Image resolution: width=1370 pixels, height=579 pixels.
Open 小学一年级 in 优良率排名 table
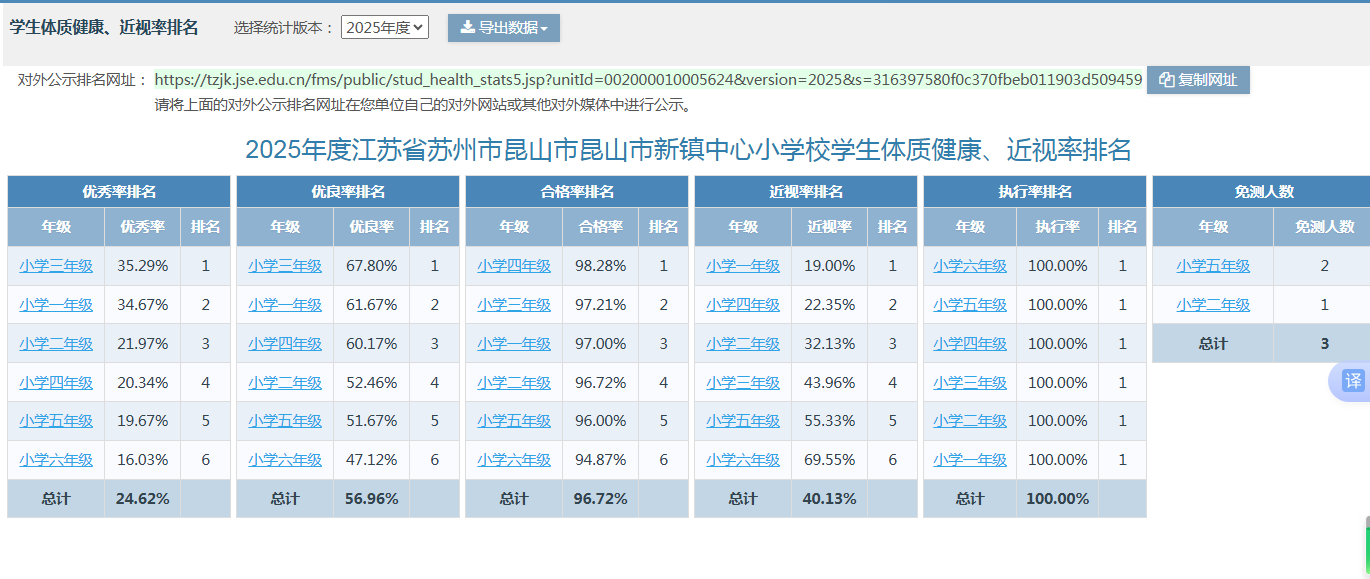(x=285, y=305)
